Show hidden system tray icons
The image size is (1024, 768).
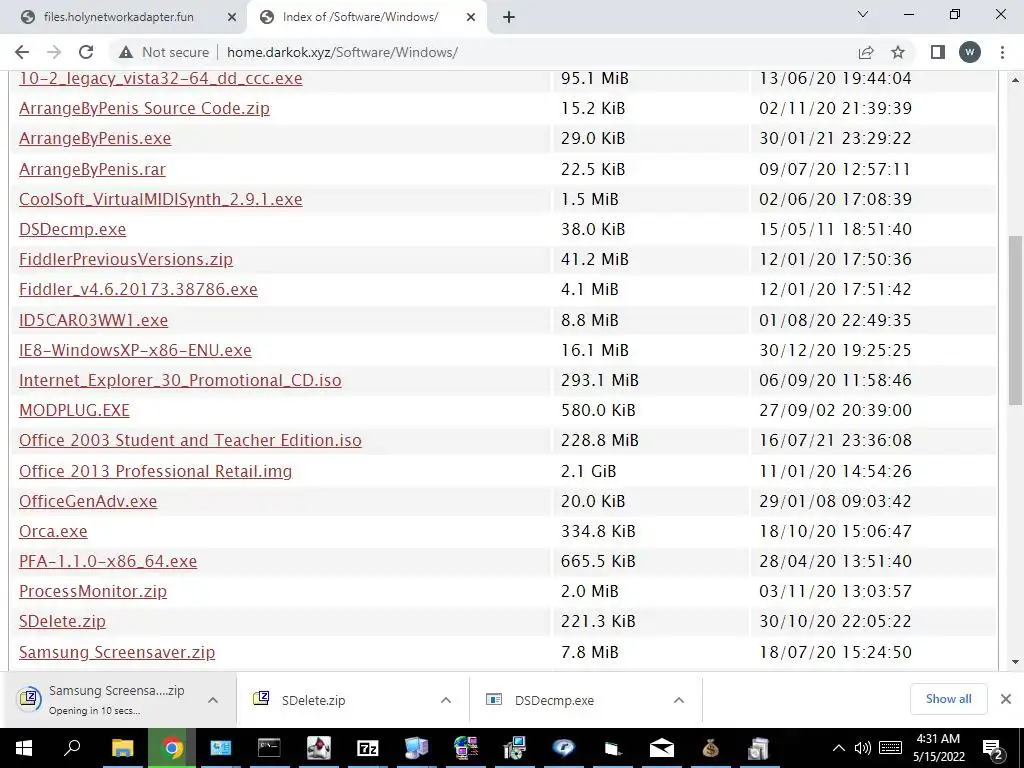839,748
